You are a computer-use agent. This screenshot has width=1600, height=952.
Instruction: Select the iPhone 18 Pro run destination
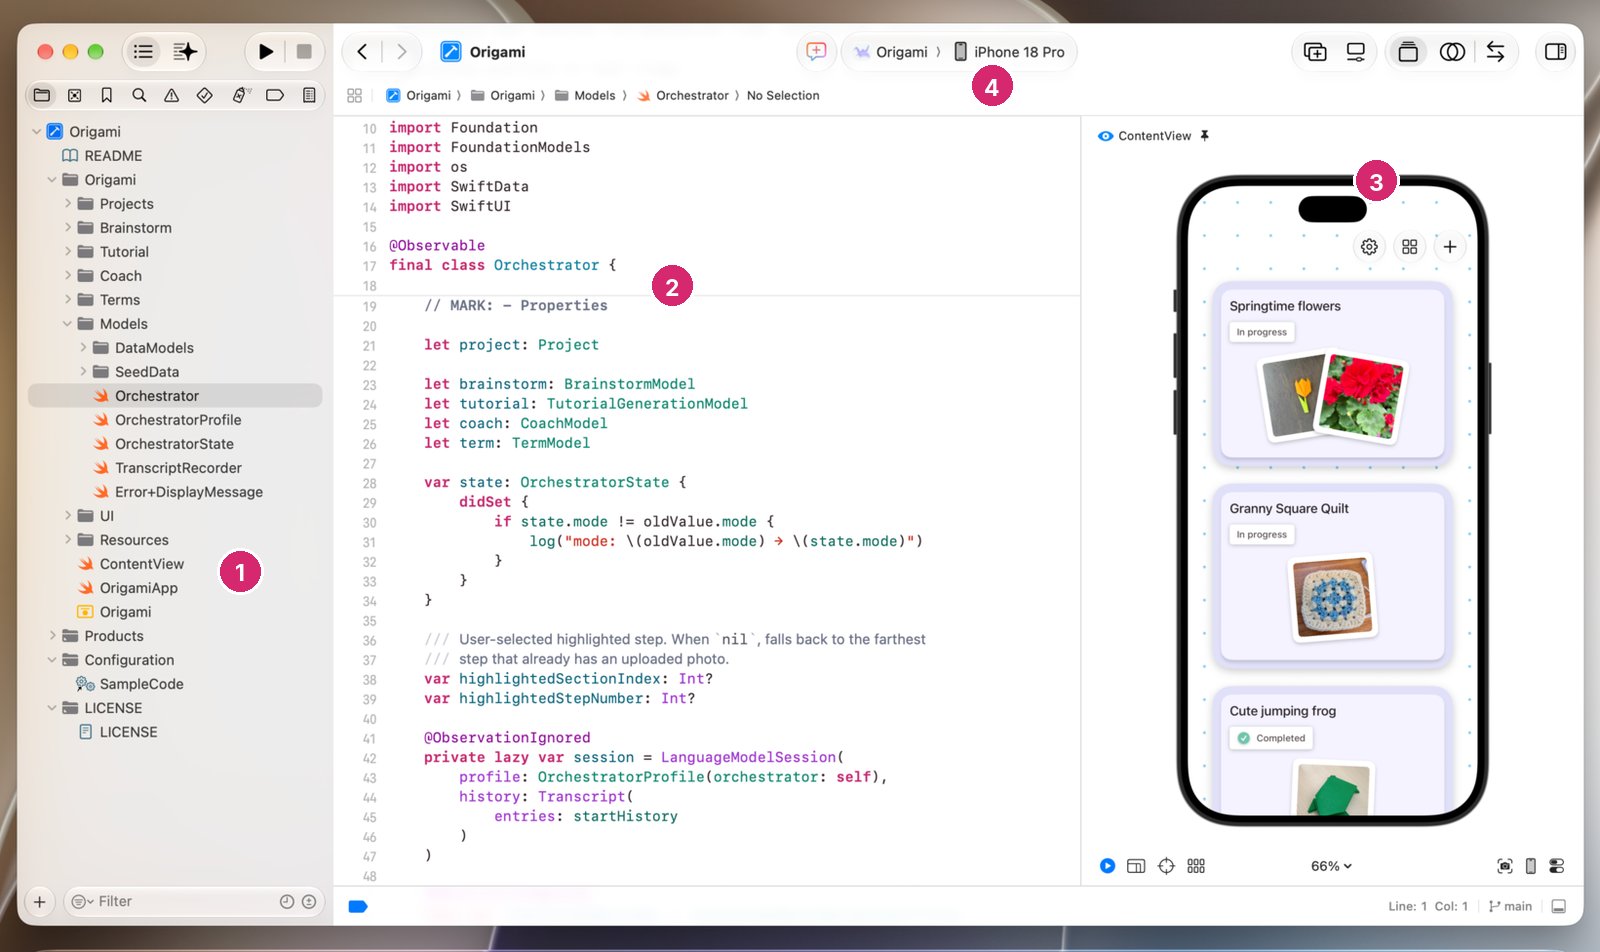click(1009, 52)
